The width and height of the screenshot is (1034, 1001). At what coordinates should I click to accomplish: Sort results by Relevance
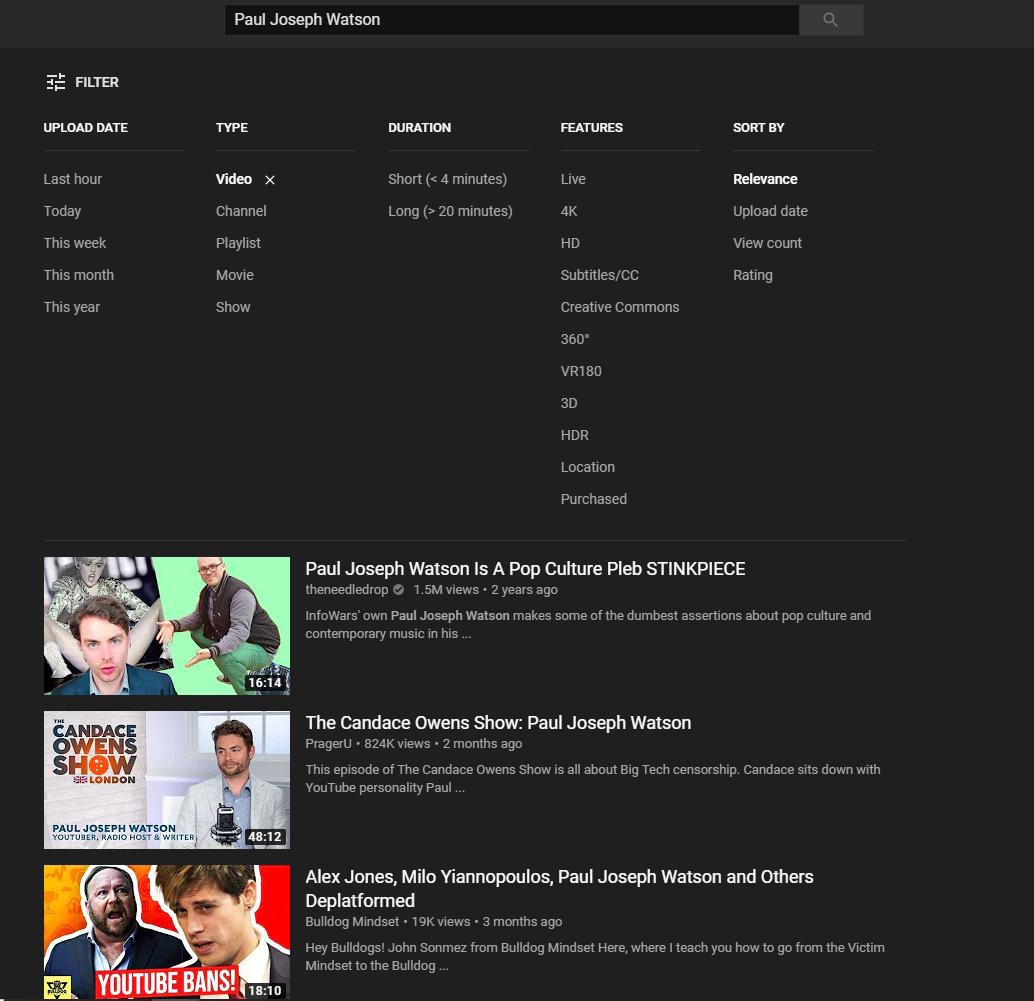(765, 179)
